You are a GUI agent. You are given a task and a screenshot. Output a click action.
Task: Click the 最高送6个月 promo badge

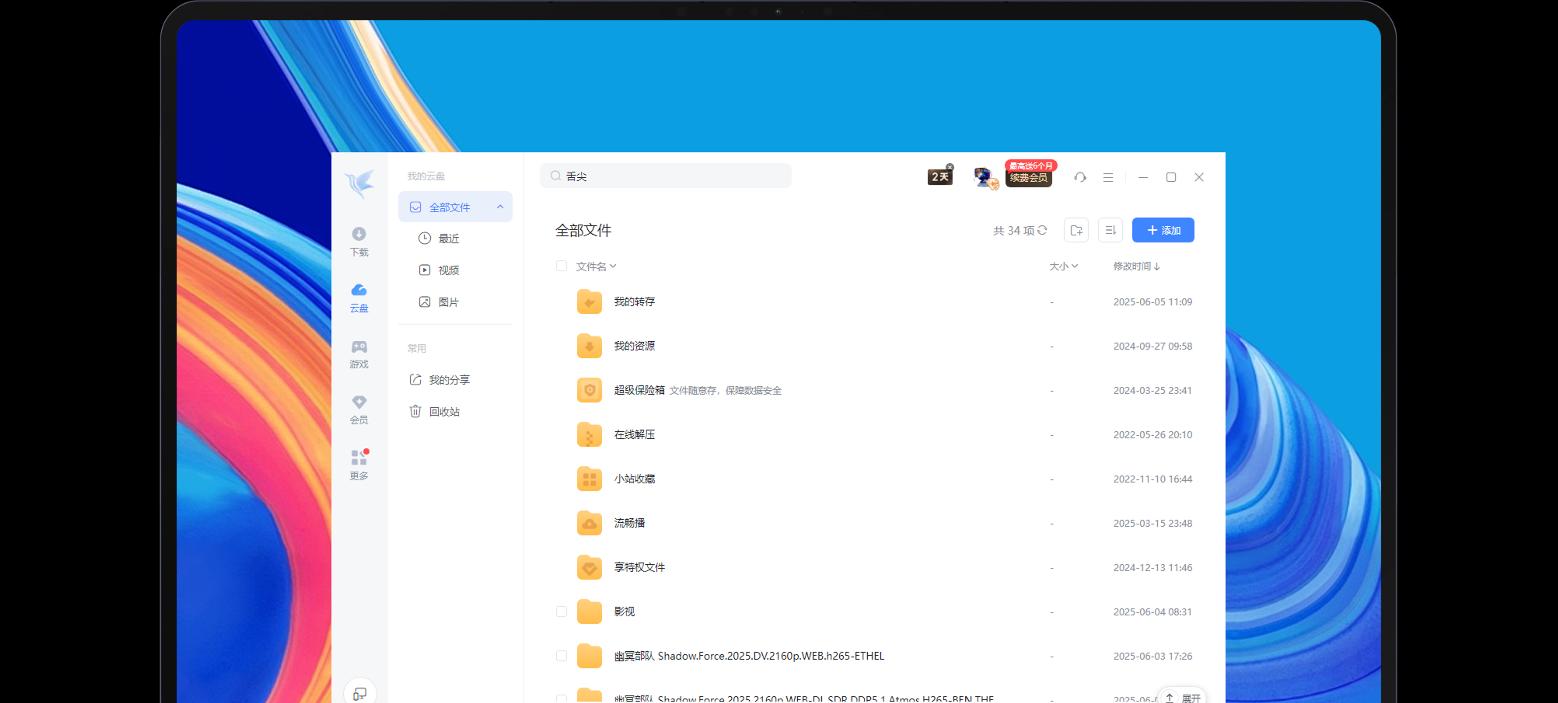pos(1031,165)
